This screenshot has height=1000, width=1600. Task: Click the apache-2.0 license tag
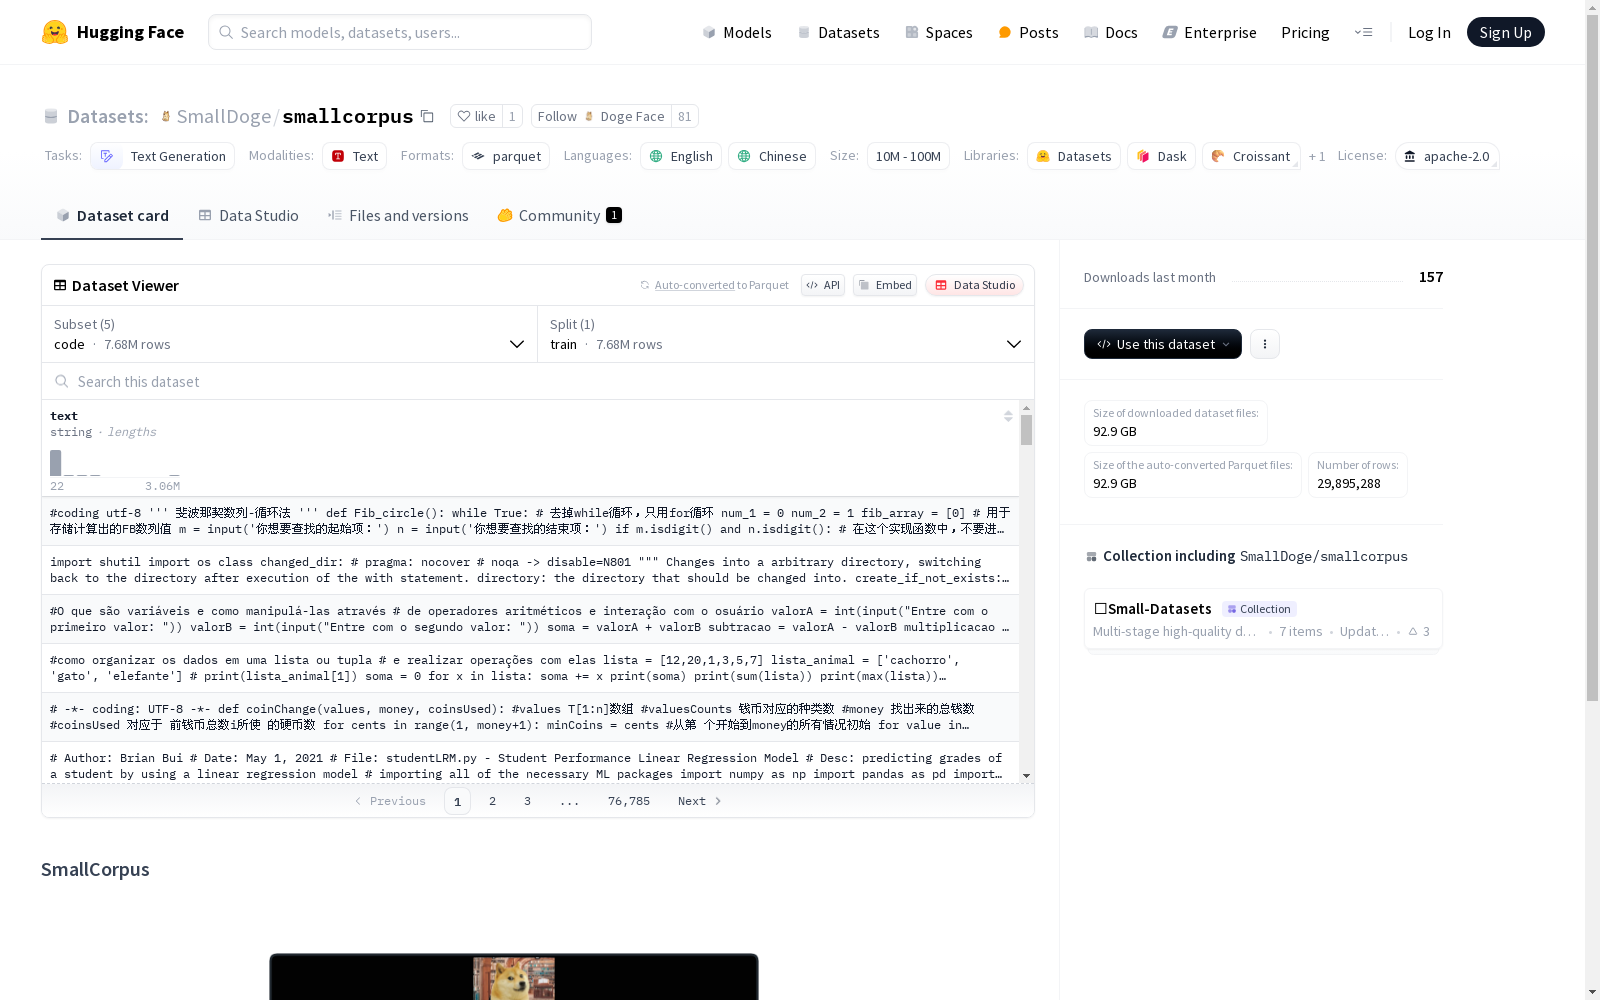coord(1447,156)
